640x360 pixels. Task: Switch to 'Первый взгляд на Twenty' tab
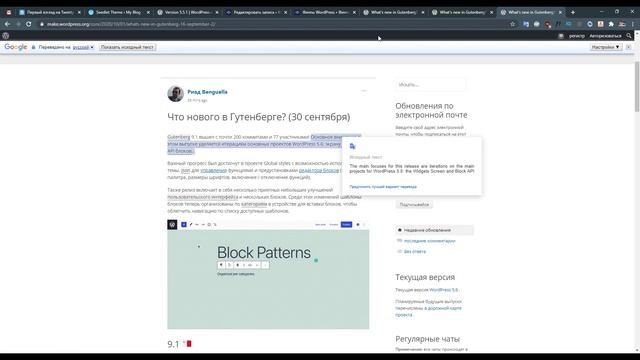[x=50, y=12]
